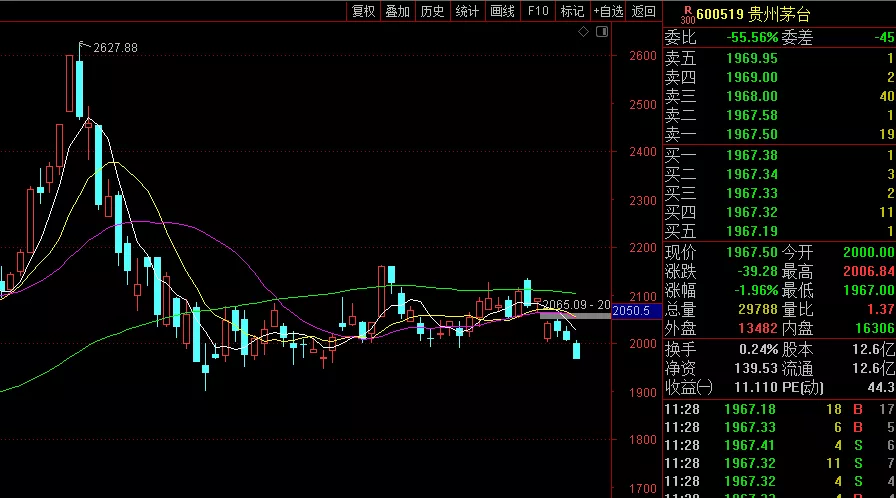Open F10 company information
This screenshot has height=498, width=896.
click(x=538, y=11)
